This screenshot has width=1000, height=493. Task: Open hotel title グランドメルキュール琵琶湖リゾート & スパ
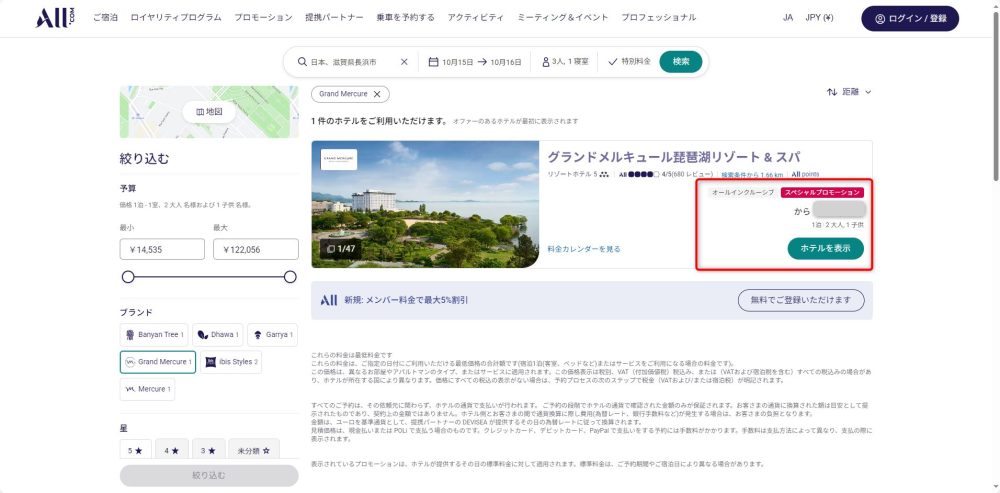pyautogui.click(x=673, y=158)
